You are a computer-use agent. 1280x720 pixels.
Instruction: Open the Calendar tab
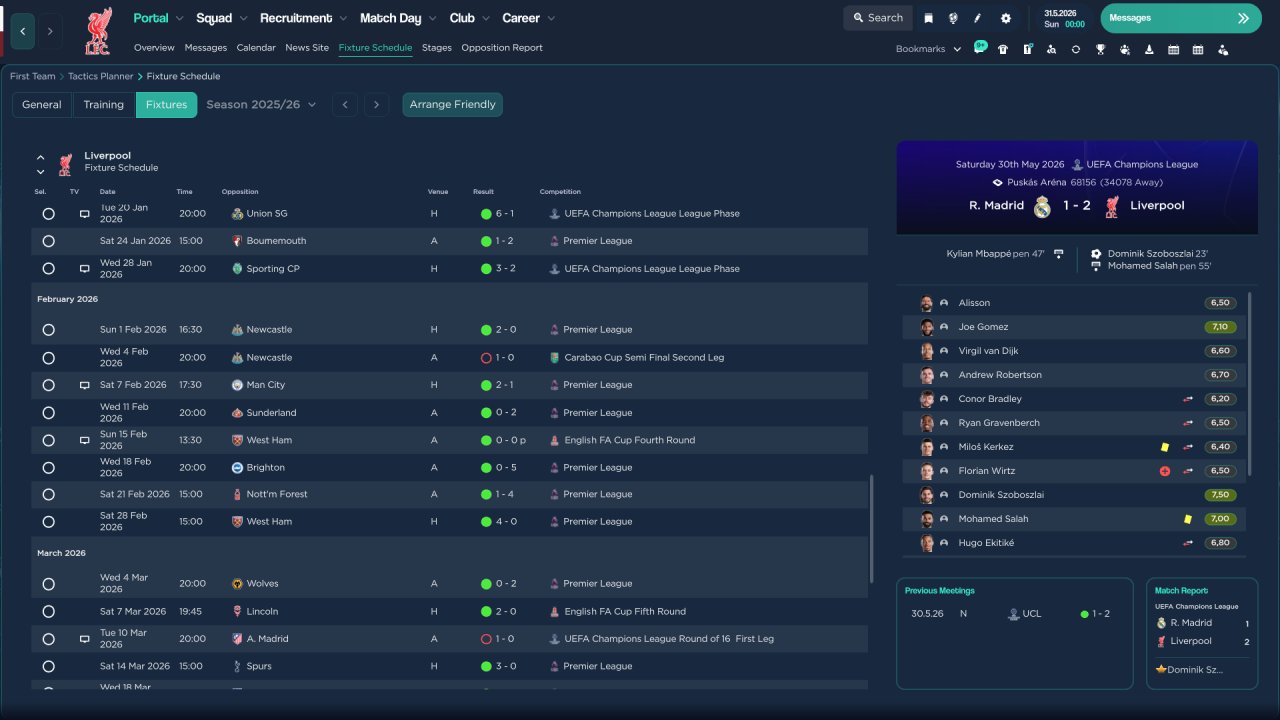coord(256,48)
